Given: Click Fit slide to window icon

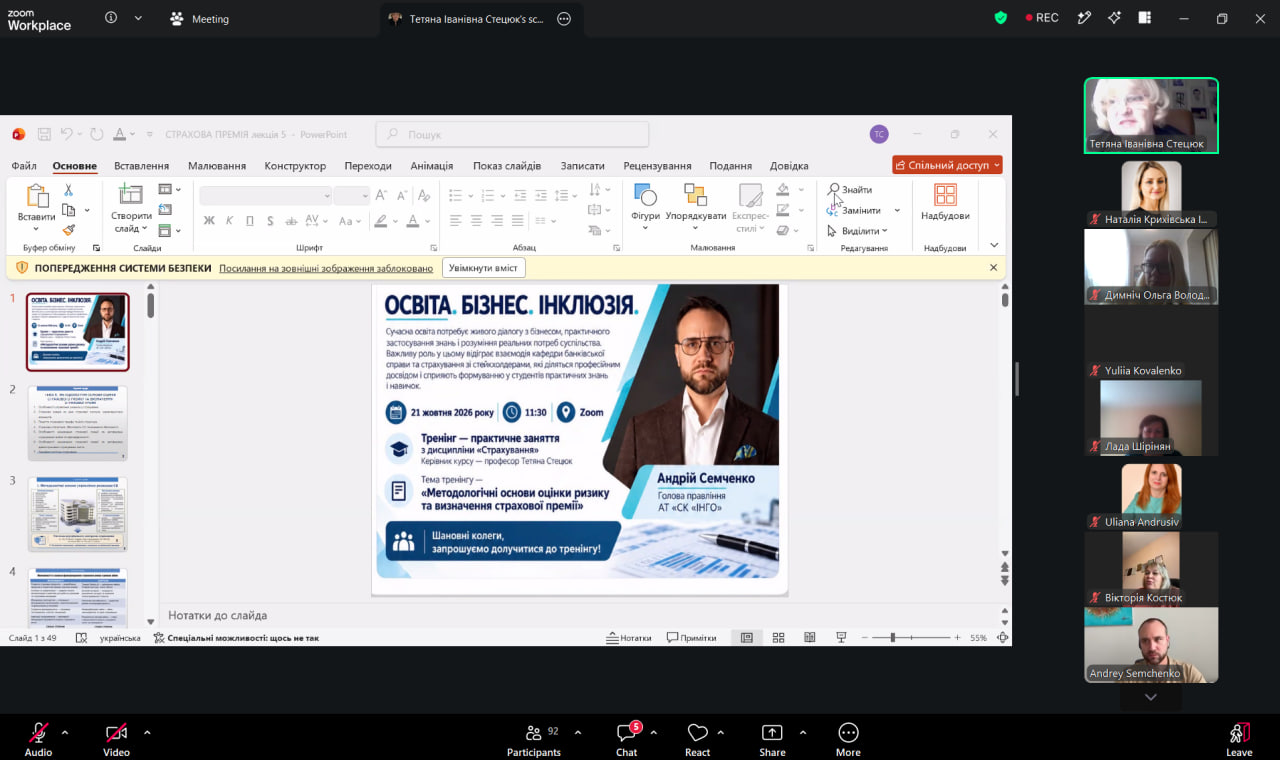Looking at the screenshot, I should tap(1002, 637).
